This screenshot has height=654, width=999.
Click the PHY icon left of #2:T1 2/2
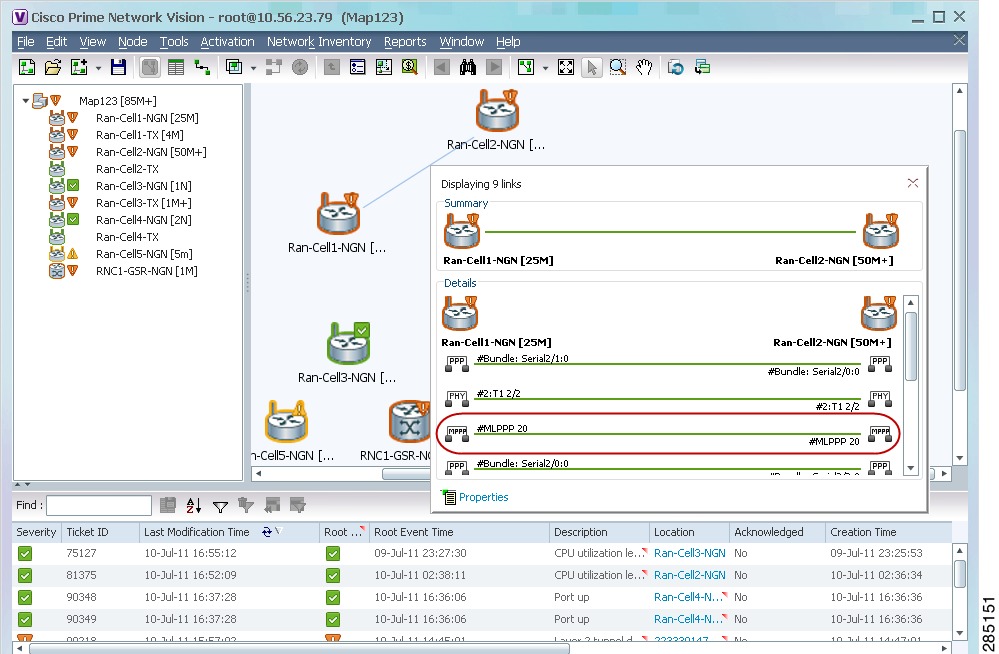pyautogui.click(x=457, y=399)
